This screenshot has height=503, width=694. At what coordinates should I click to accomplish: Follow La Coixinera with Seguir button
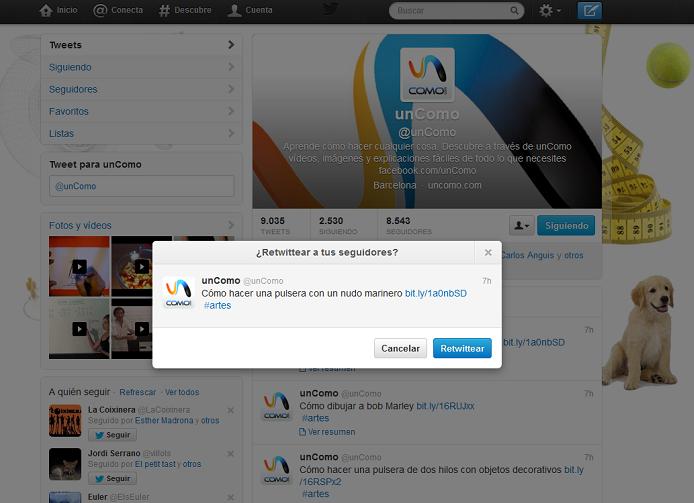tap(113, 435)
